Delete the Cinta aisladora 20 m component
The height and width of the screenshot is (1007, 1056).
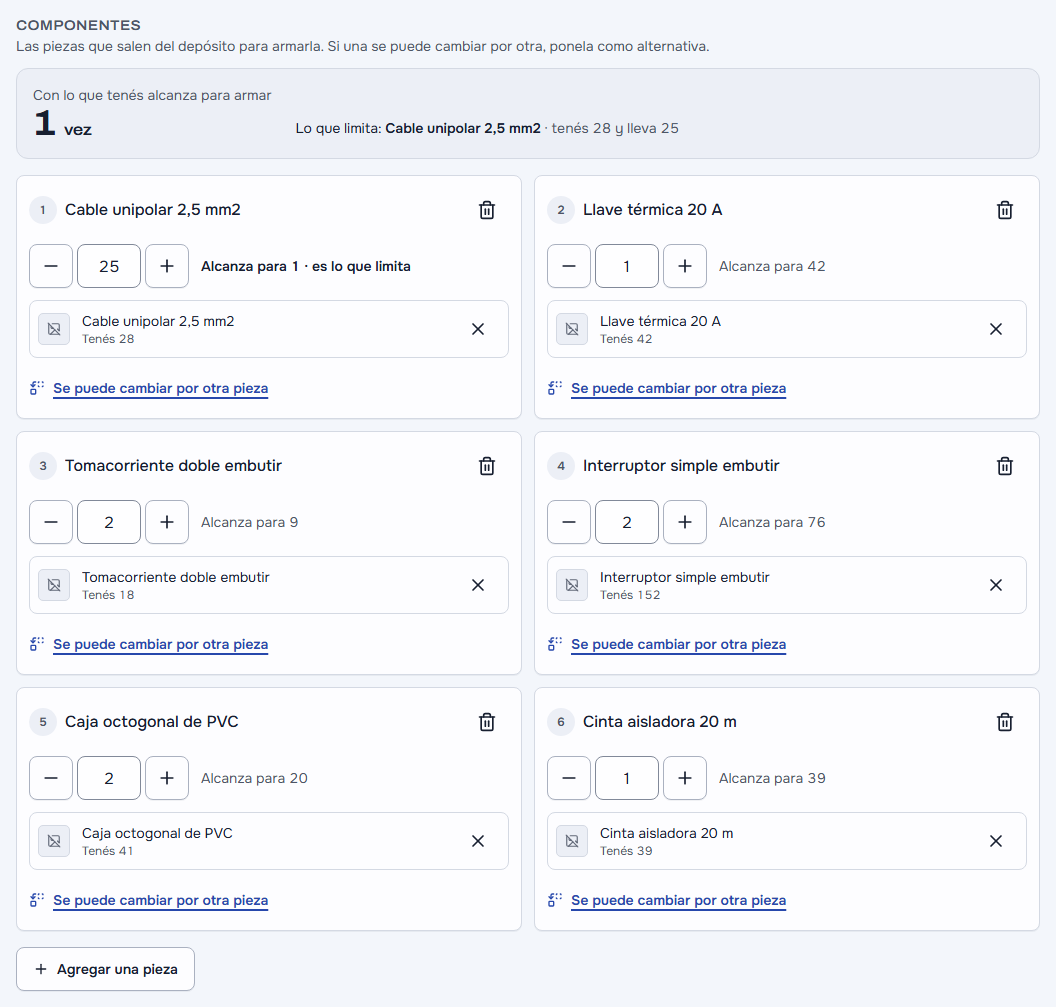click(1005, 722)
